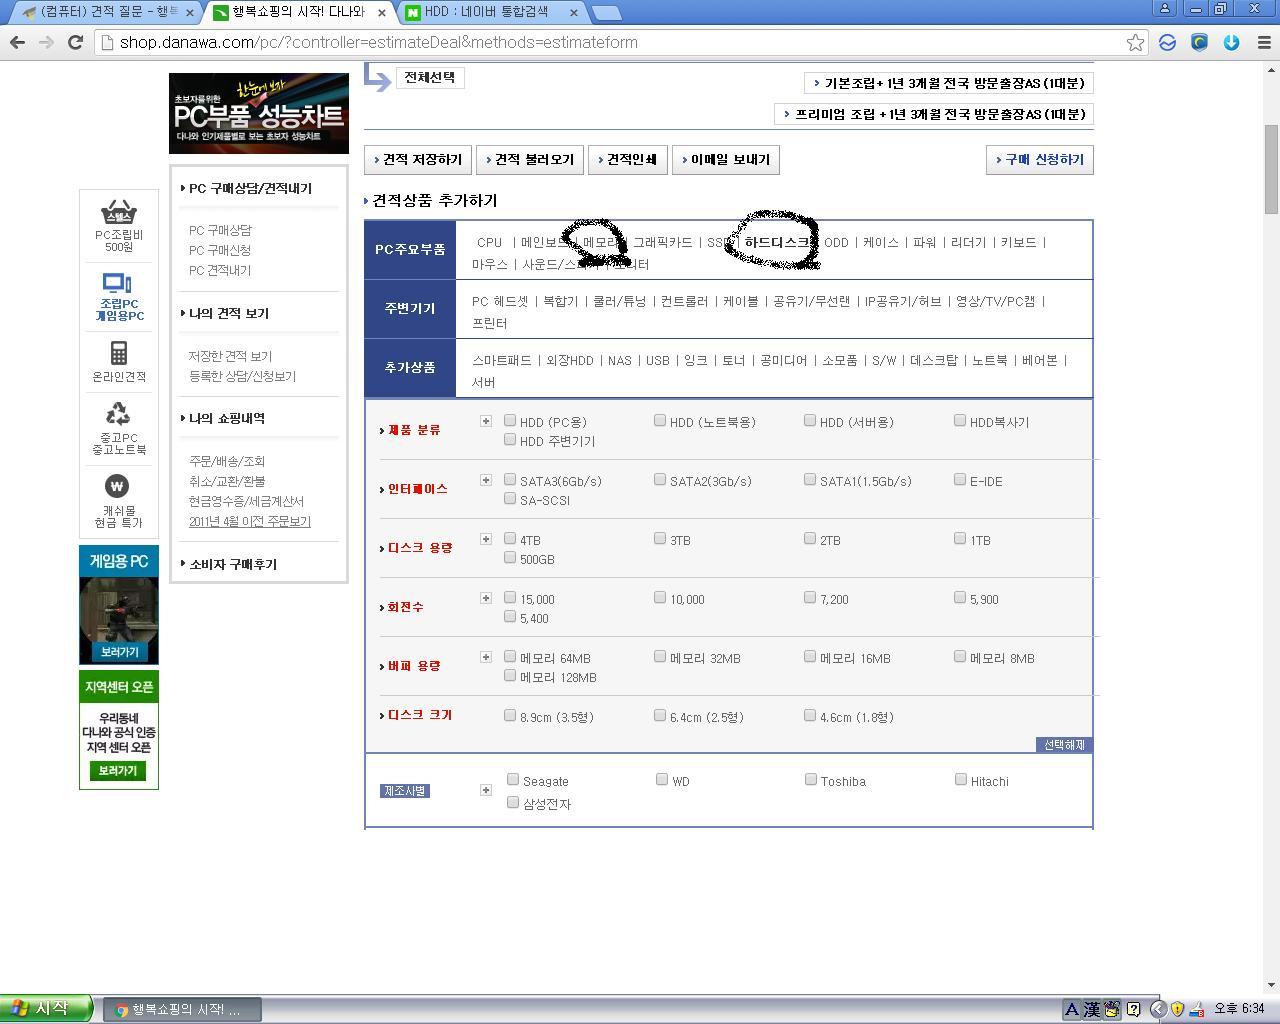Screen dimensions: 1280x1024
Task: Click the 이메일 보내기 button
Action: 726,160
